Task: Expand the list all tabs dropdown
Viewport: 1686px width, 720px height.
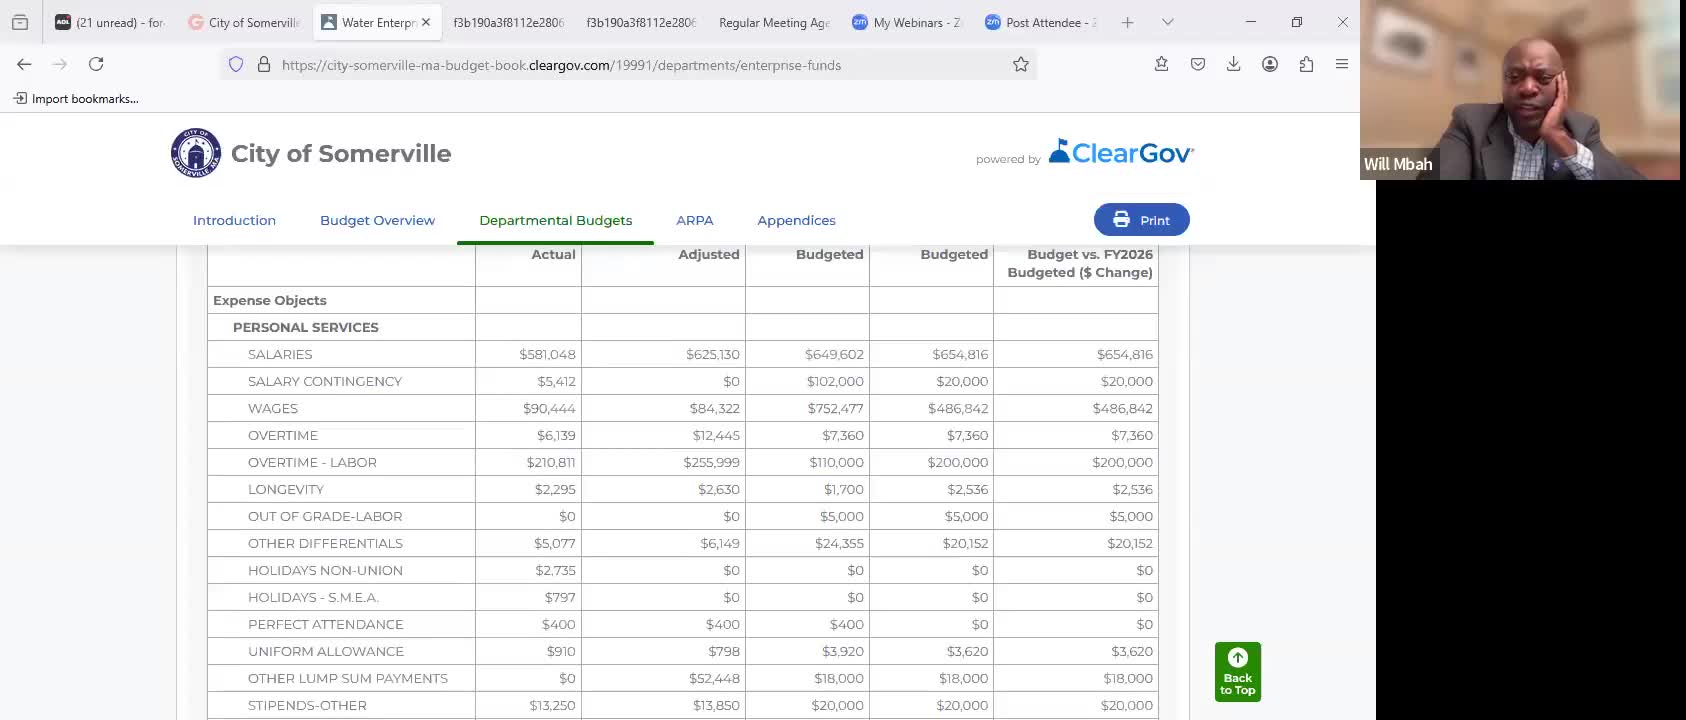Action: click(1167, 22)
